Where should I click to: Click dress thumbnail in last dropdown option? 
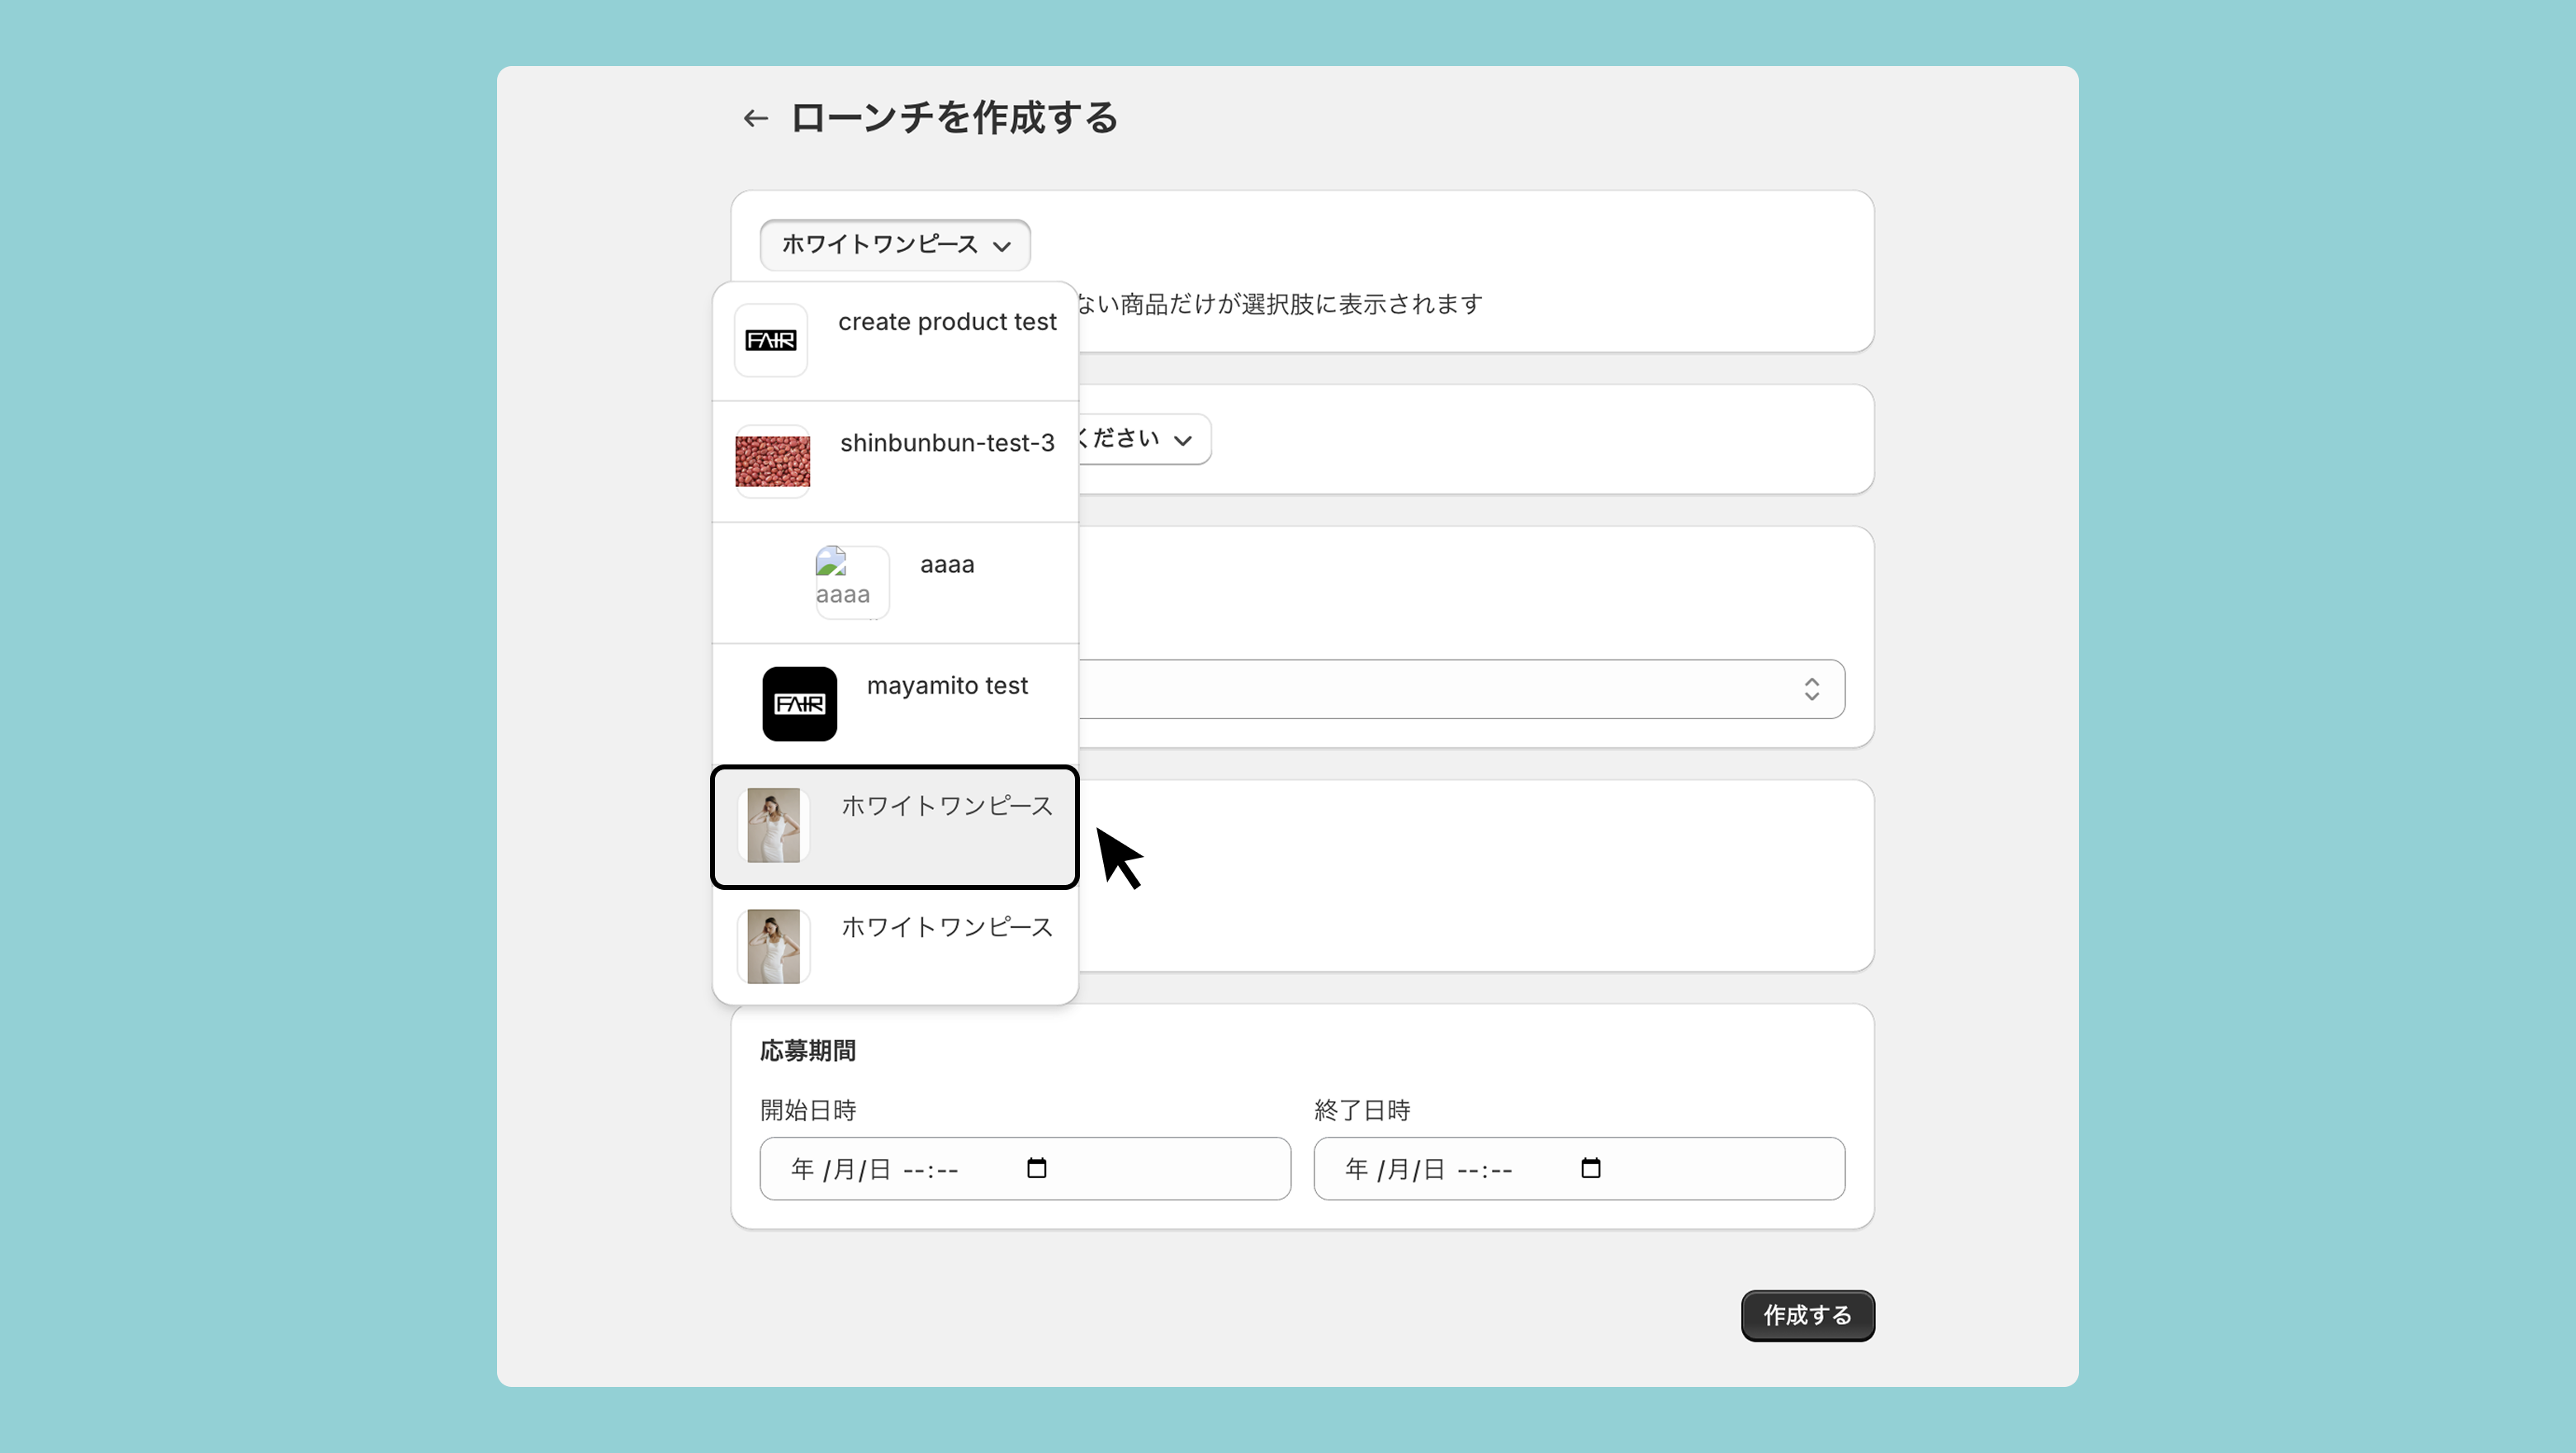[x=773, y=946]
